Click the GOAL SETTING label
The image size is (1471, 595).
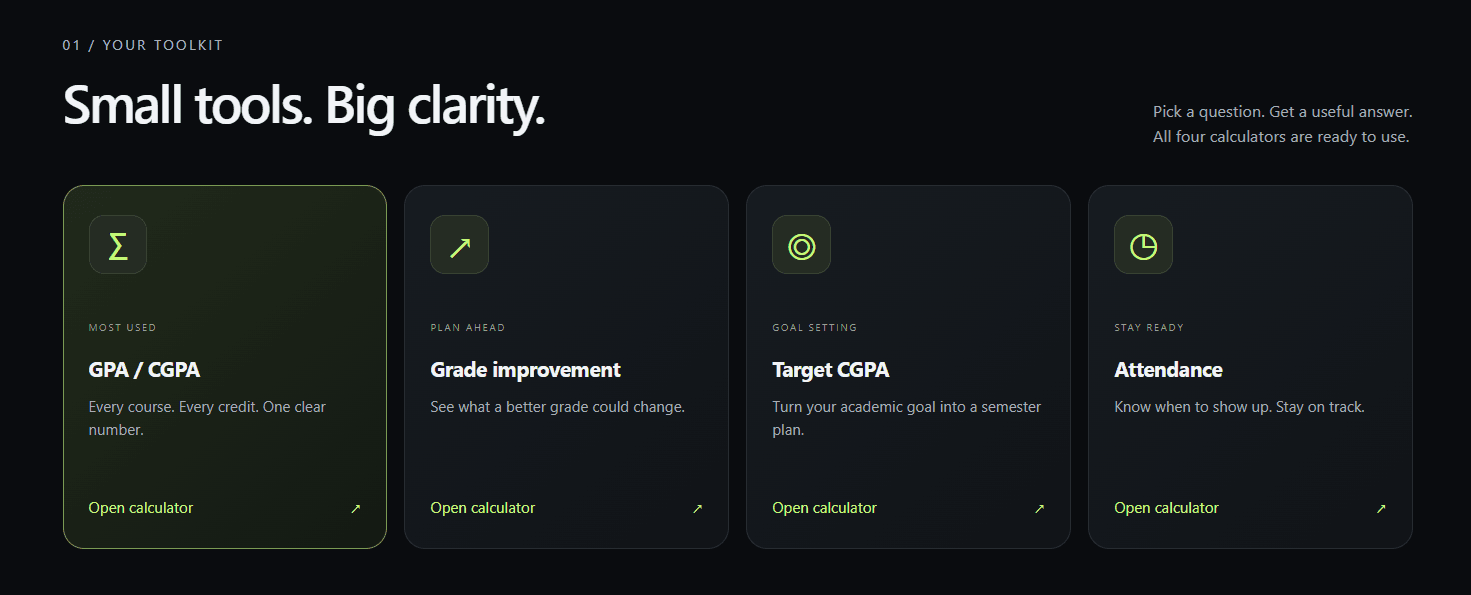coord(815,328)
